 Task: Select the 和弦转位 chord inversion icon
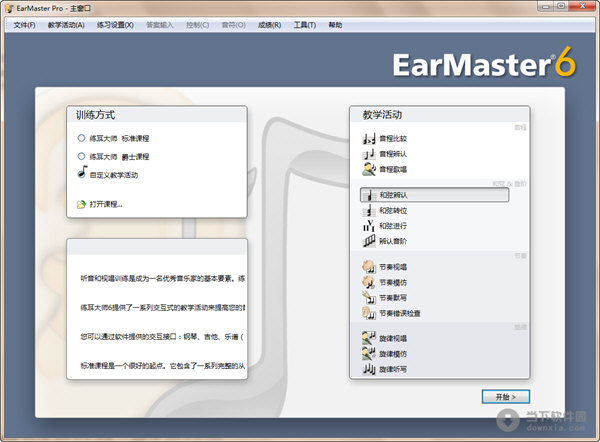point(369,210)
